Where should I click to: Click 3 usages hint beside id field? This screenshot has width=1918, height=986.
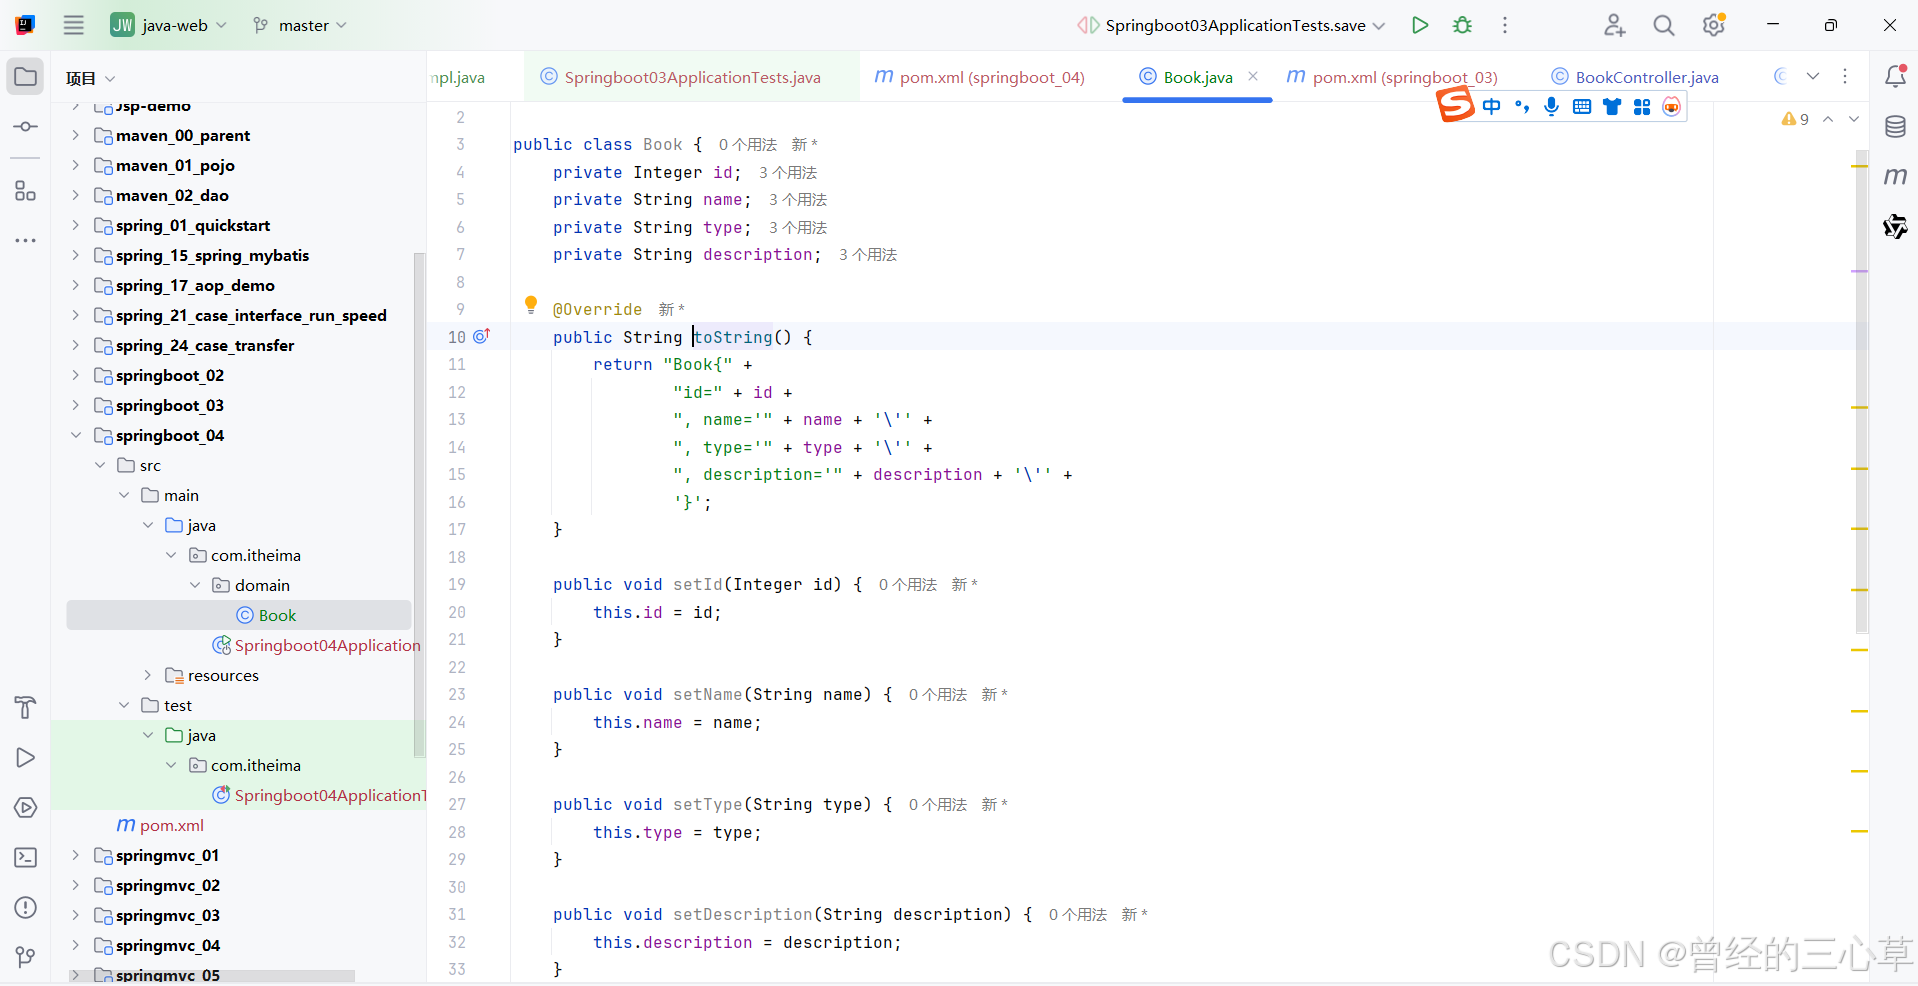(788, 173)
